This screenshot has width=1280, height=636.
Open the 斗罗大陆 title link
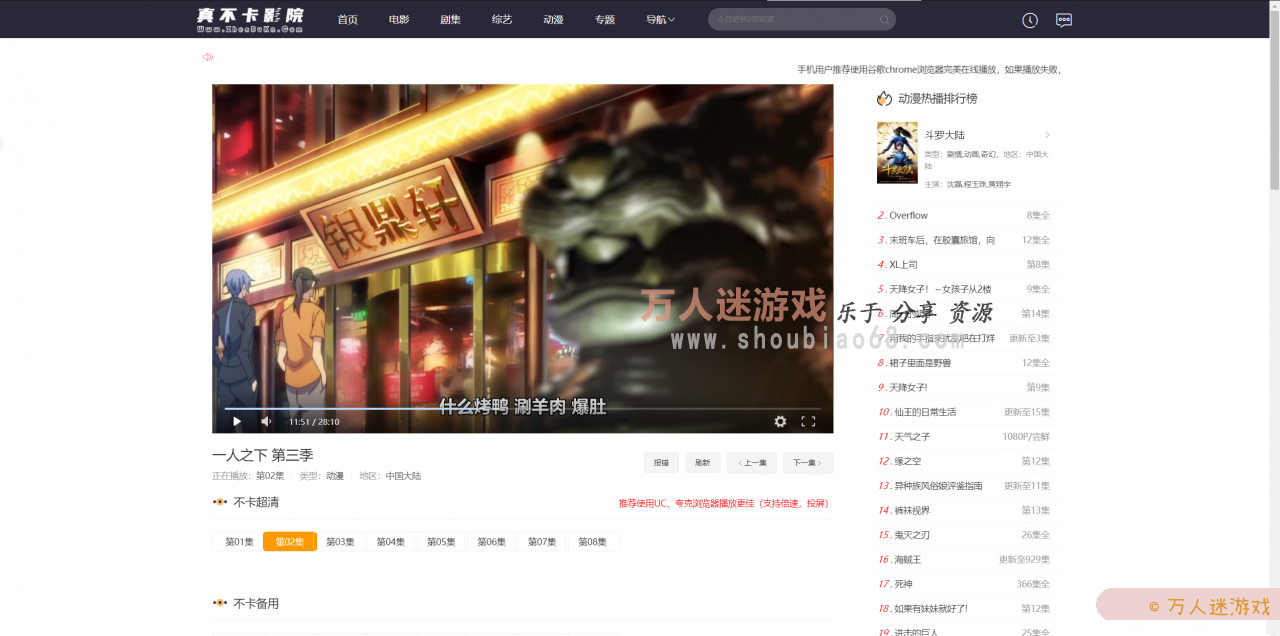click(x=944, y=134)
